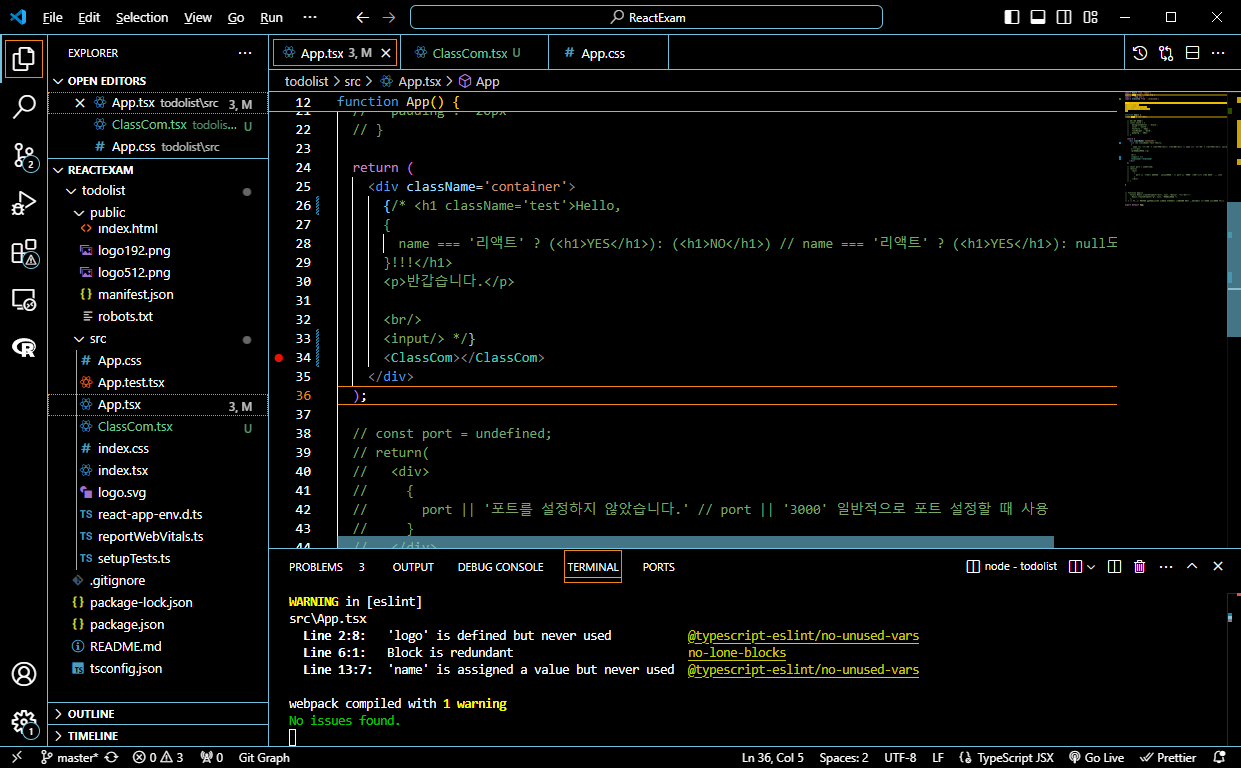The height and width of the screenshot is (768, 1241).
Task: Switch to the Ports panel tab
Action: click(658, 567)
